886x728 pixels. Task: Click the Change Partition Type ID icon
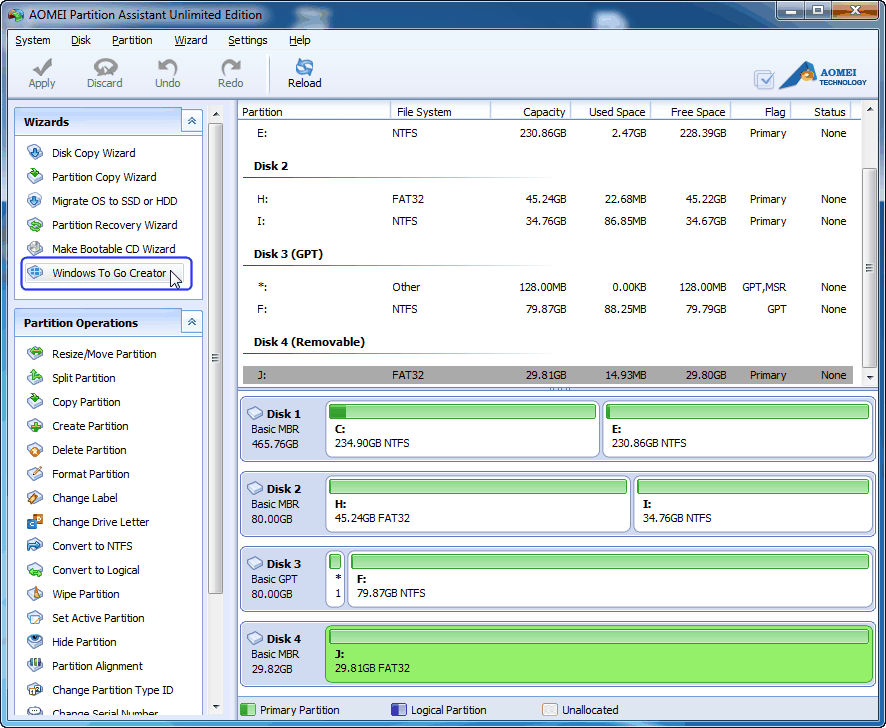[35, 690]
